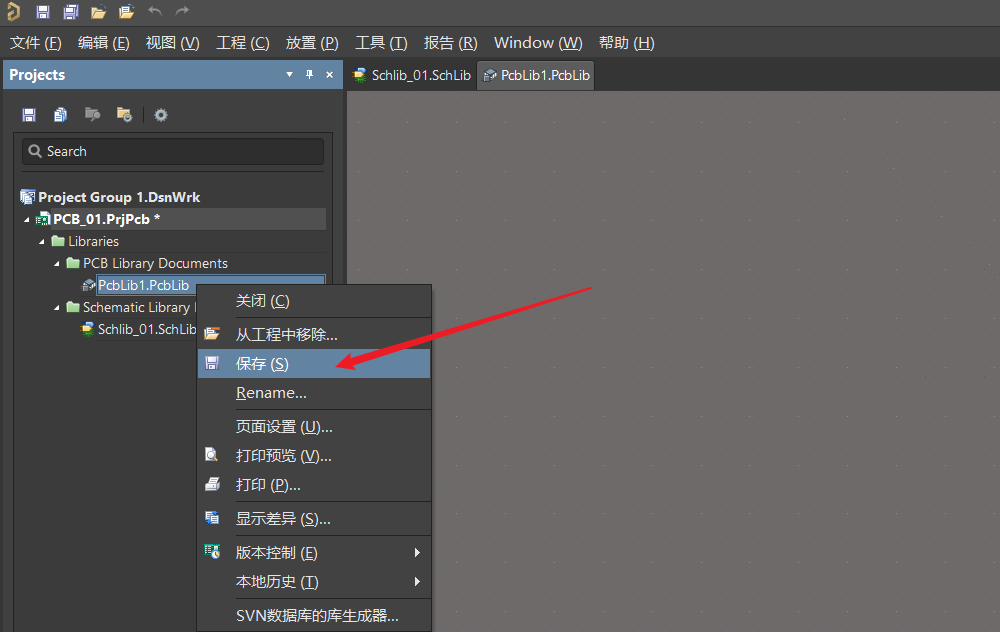Collapse the Schematic Library folder arrow
Image resolution: width=1000 pixels, height=632 pixels.
click(57, 307)
